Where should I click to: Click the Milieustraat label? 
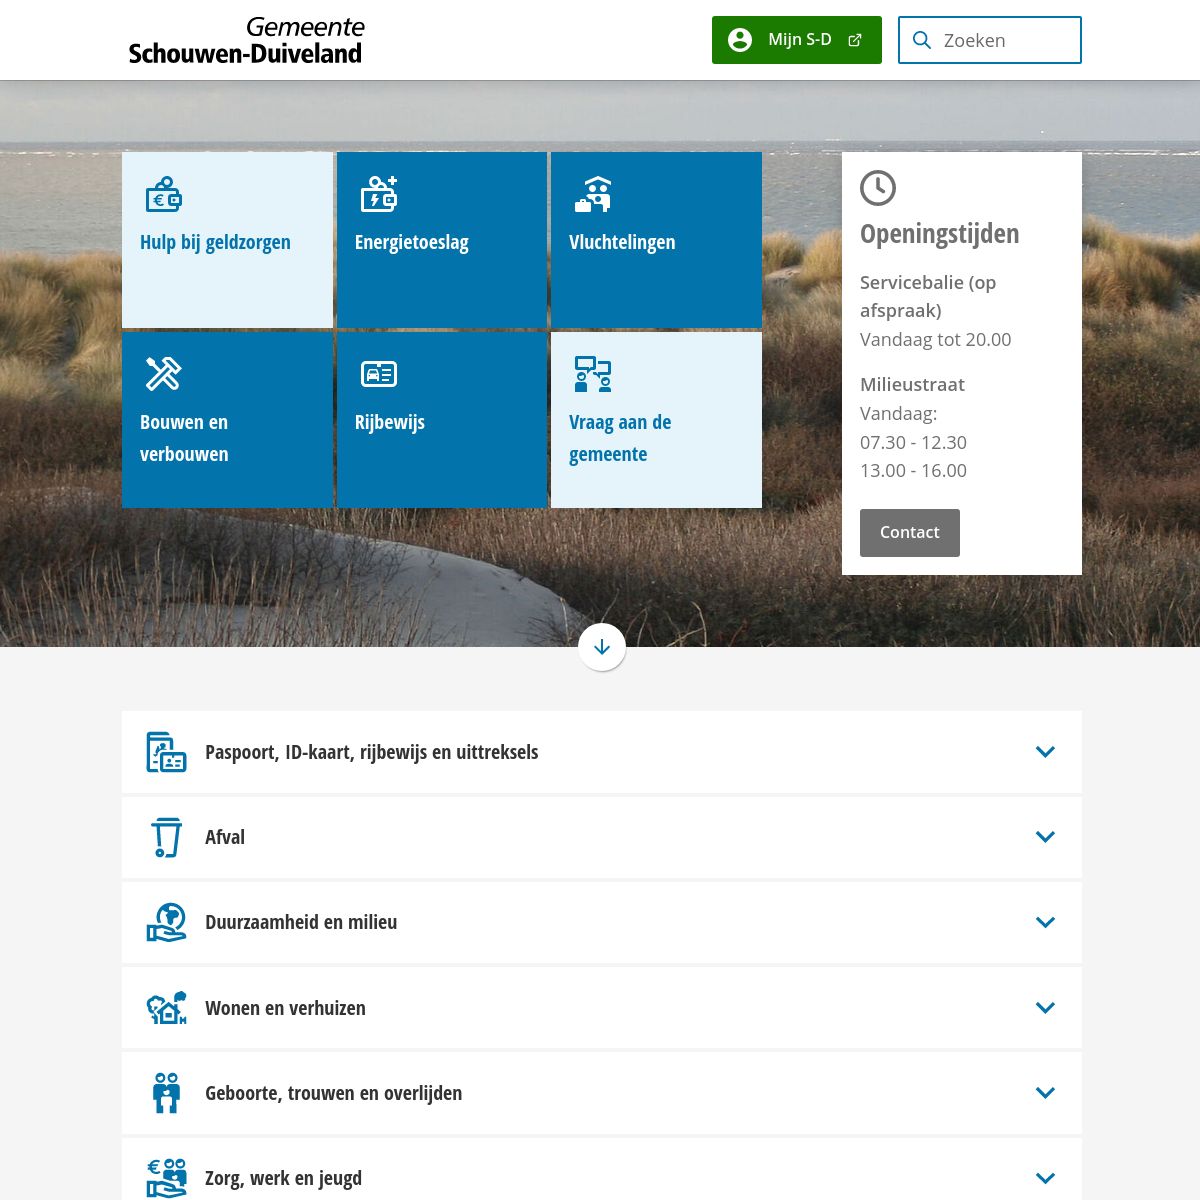tap(912, 385)
